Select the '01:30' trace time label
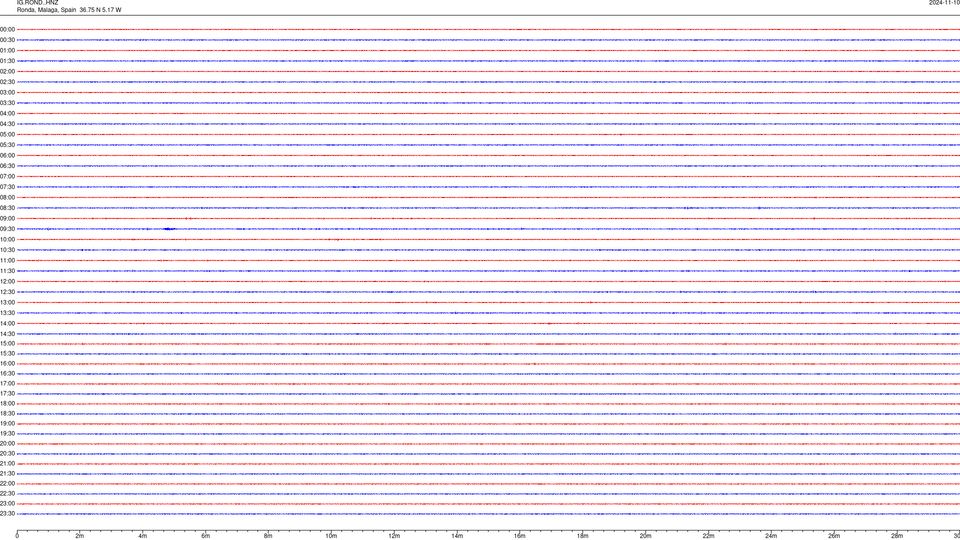The height and width of the screenshot is (540, 960). [x=7, y=61]
